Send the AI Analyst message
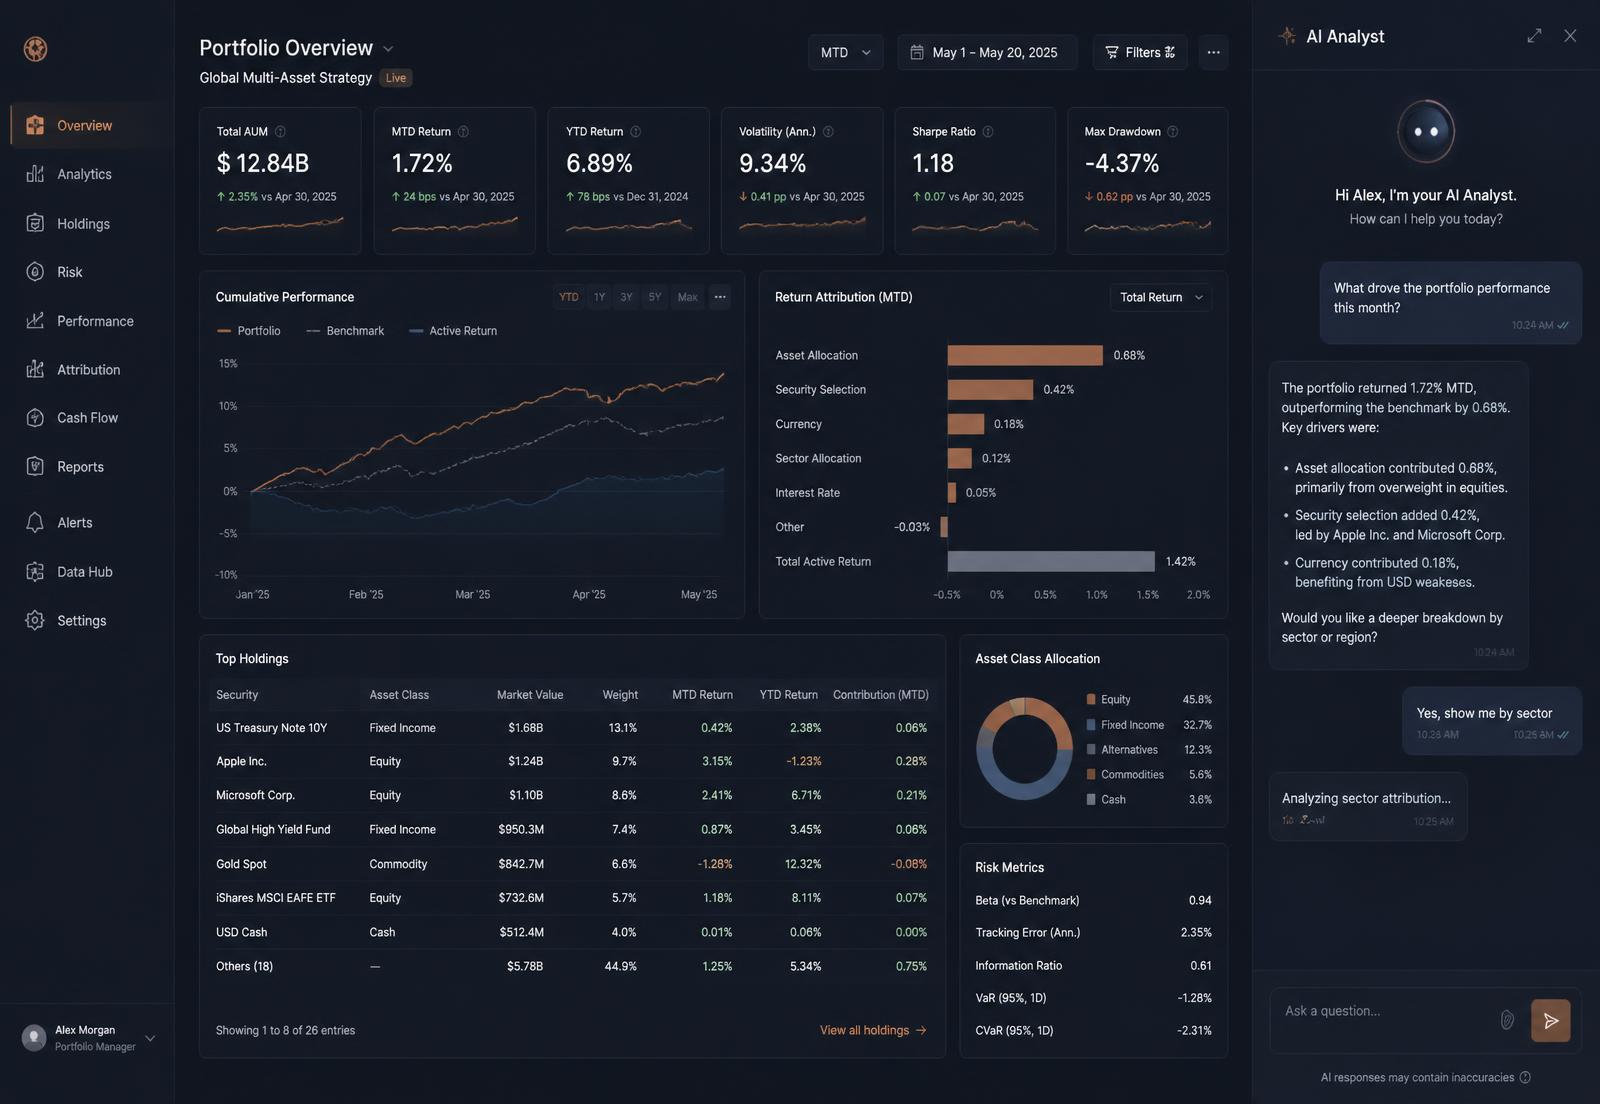The image size is (1600, 1104). [x=1550, y=1020]
